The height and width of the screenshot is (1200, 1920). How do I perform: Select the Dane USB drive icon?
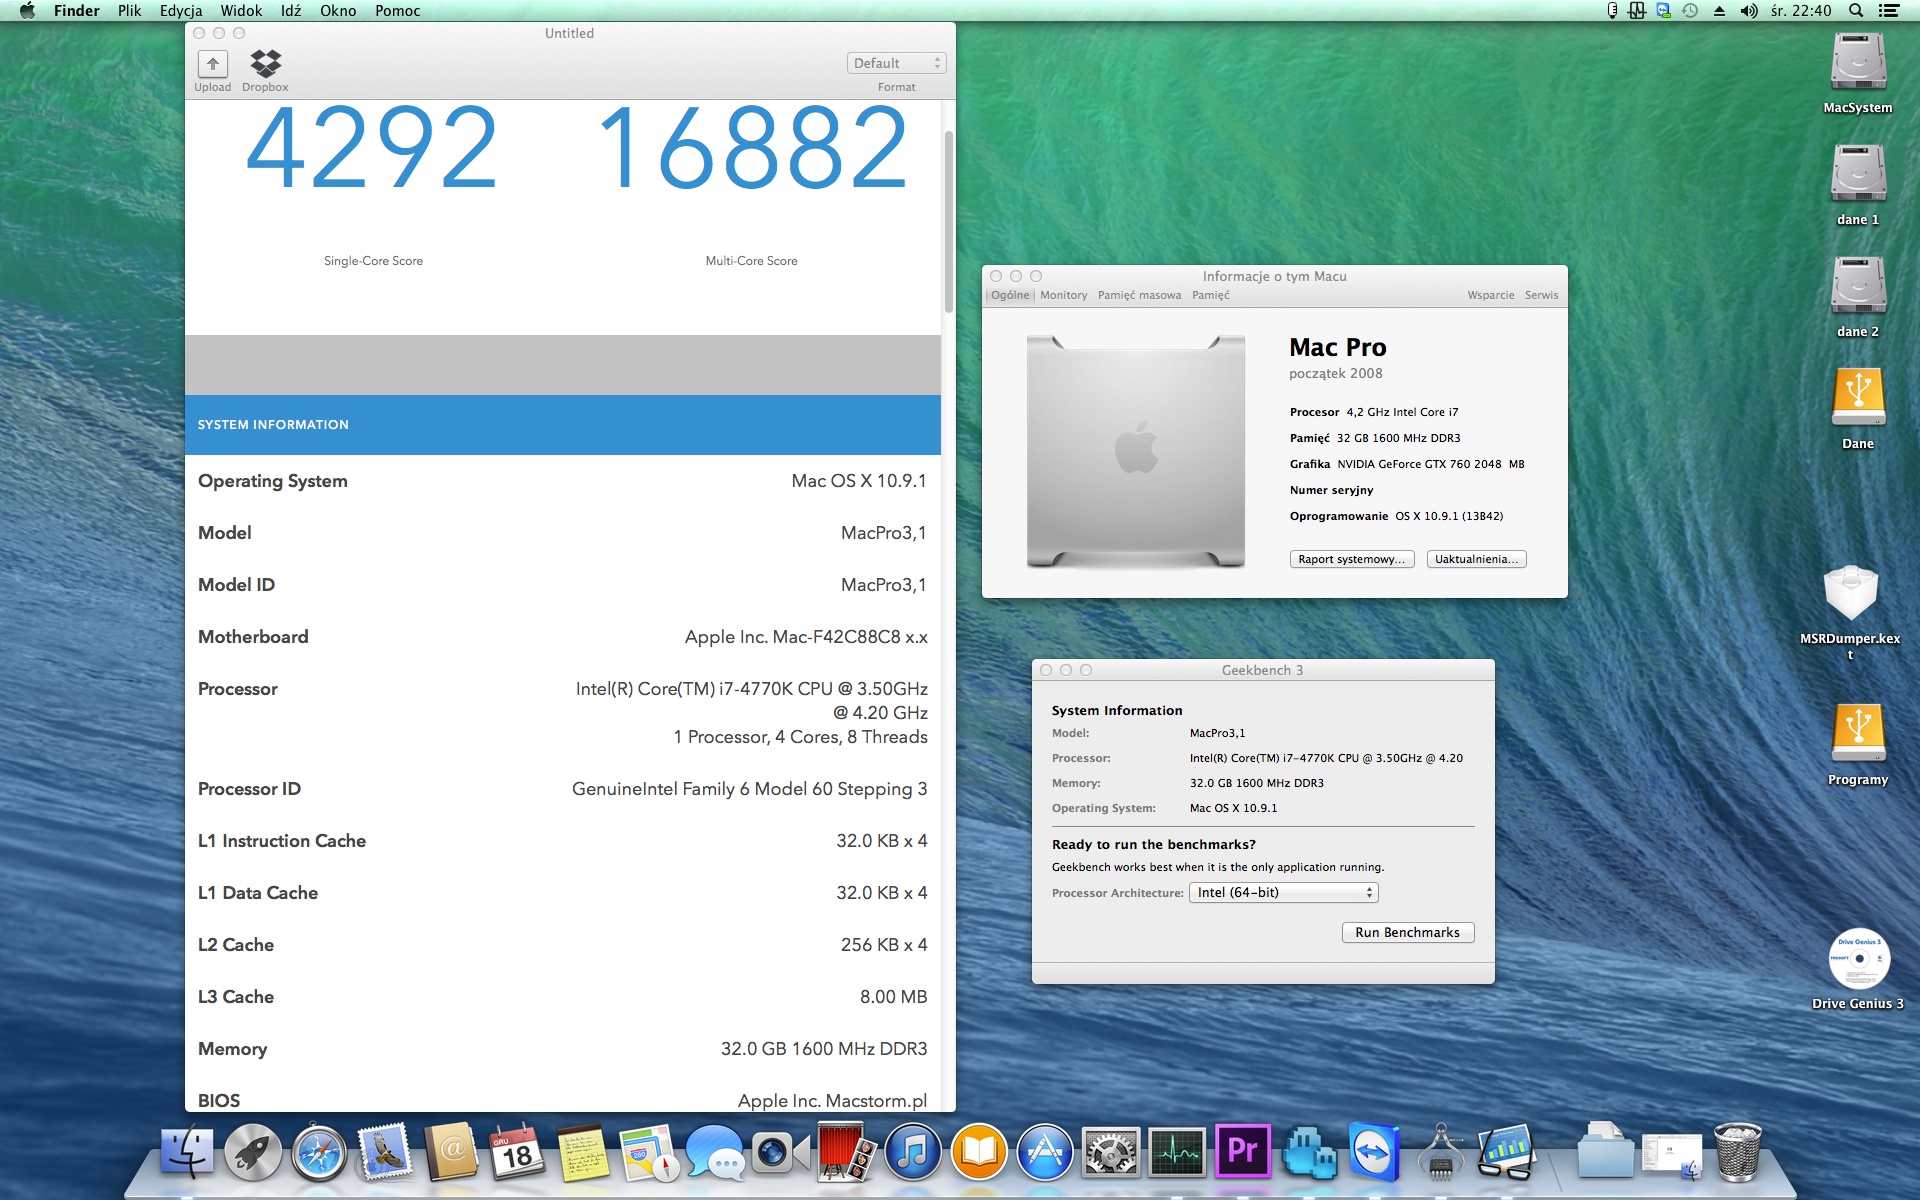(x=1858, y=399)
